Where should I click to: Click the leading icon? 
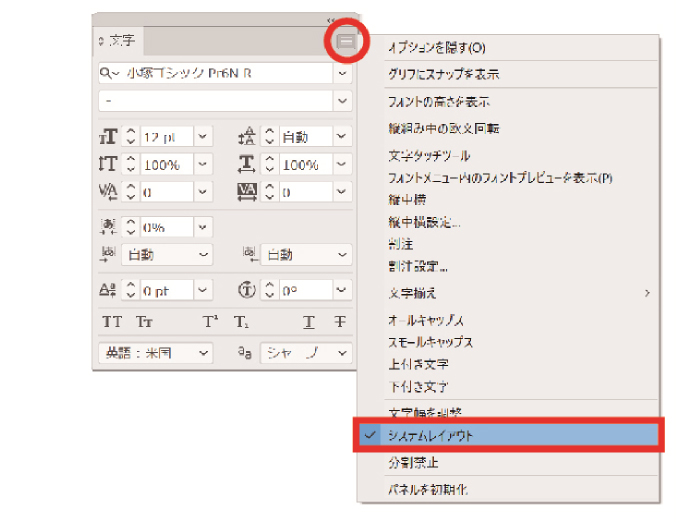click(246, 136)
